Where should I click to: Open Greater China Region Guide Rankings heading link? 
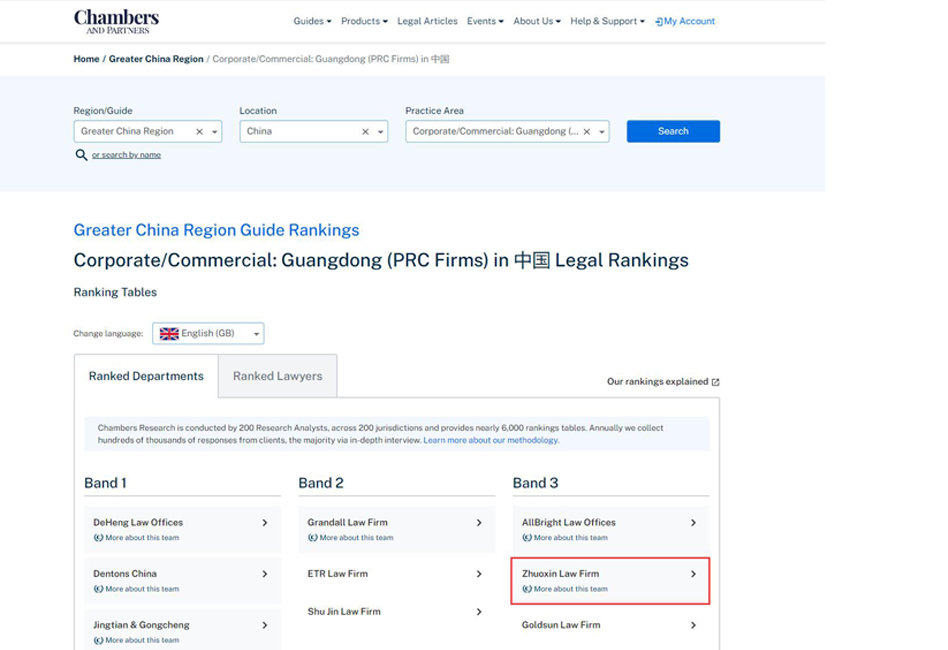coord(216,230)
